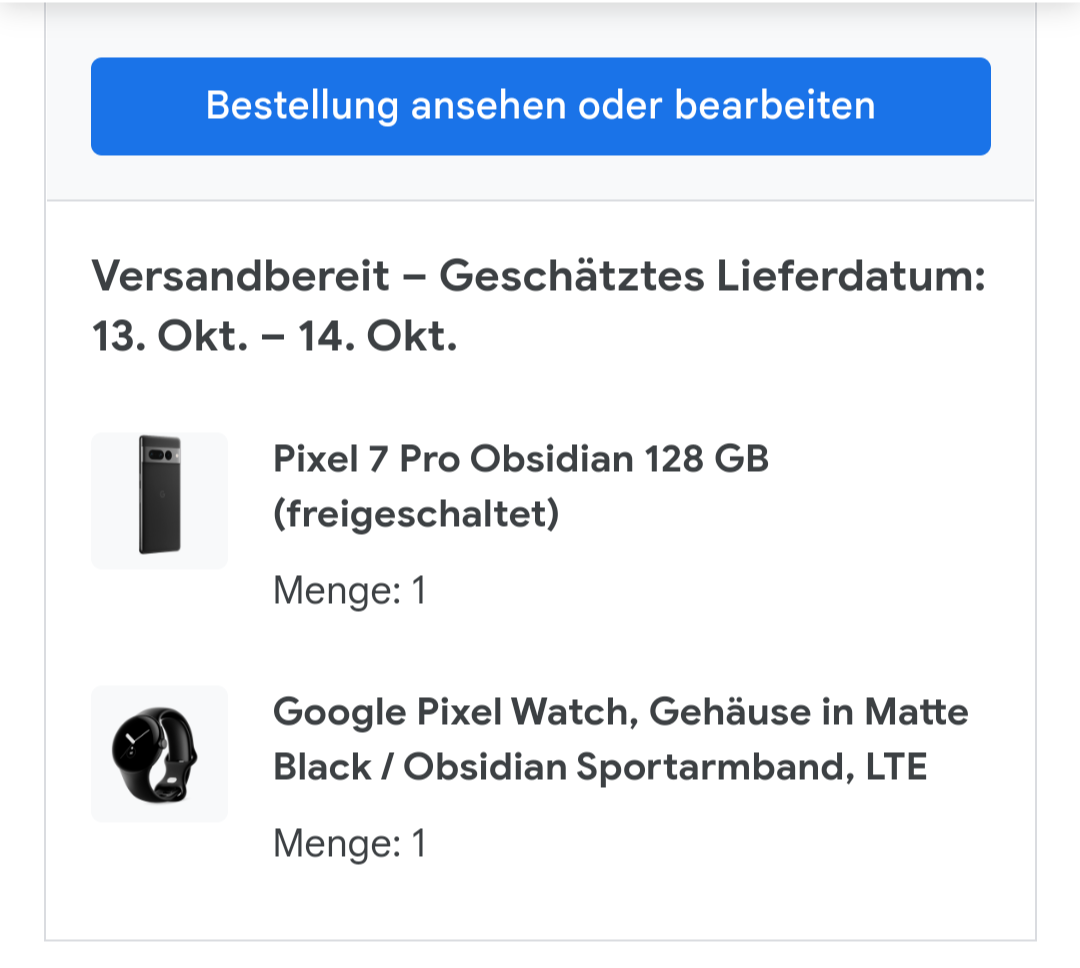Click the "Geschätztes Lieferdatum" text
Screen dimensions: 1080x968
pos(712,277)
